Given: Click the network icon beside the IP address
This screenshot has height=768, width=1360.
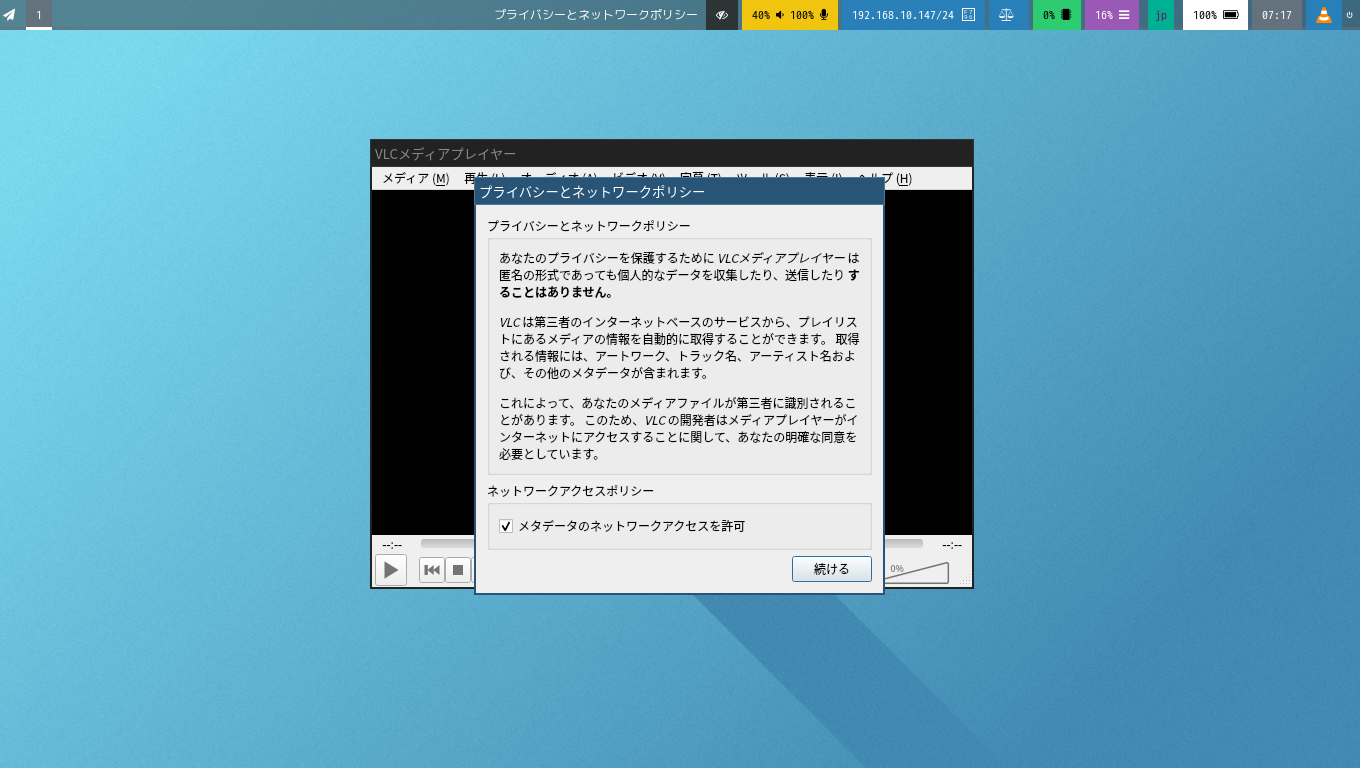Looking at the screenshot, I should tap(968, 15).
